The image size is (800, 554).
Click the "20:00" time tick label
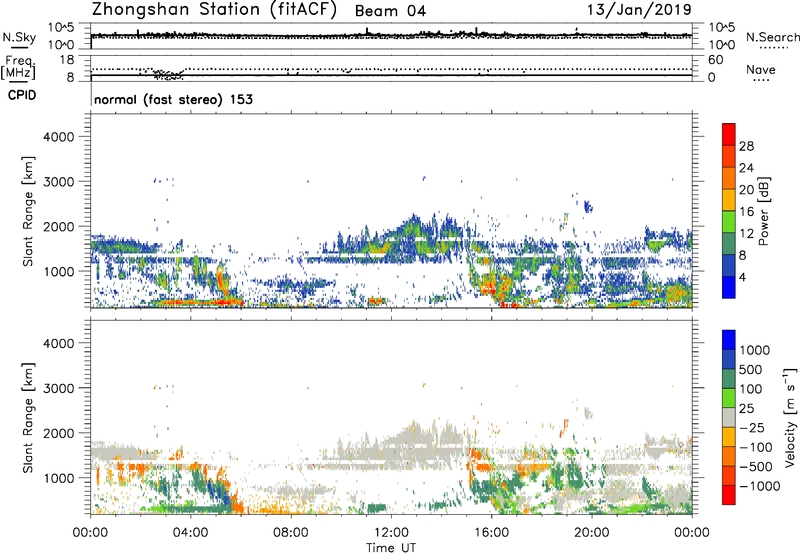(592, 533)
